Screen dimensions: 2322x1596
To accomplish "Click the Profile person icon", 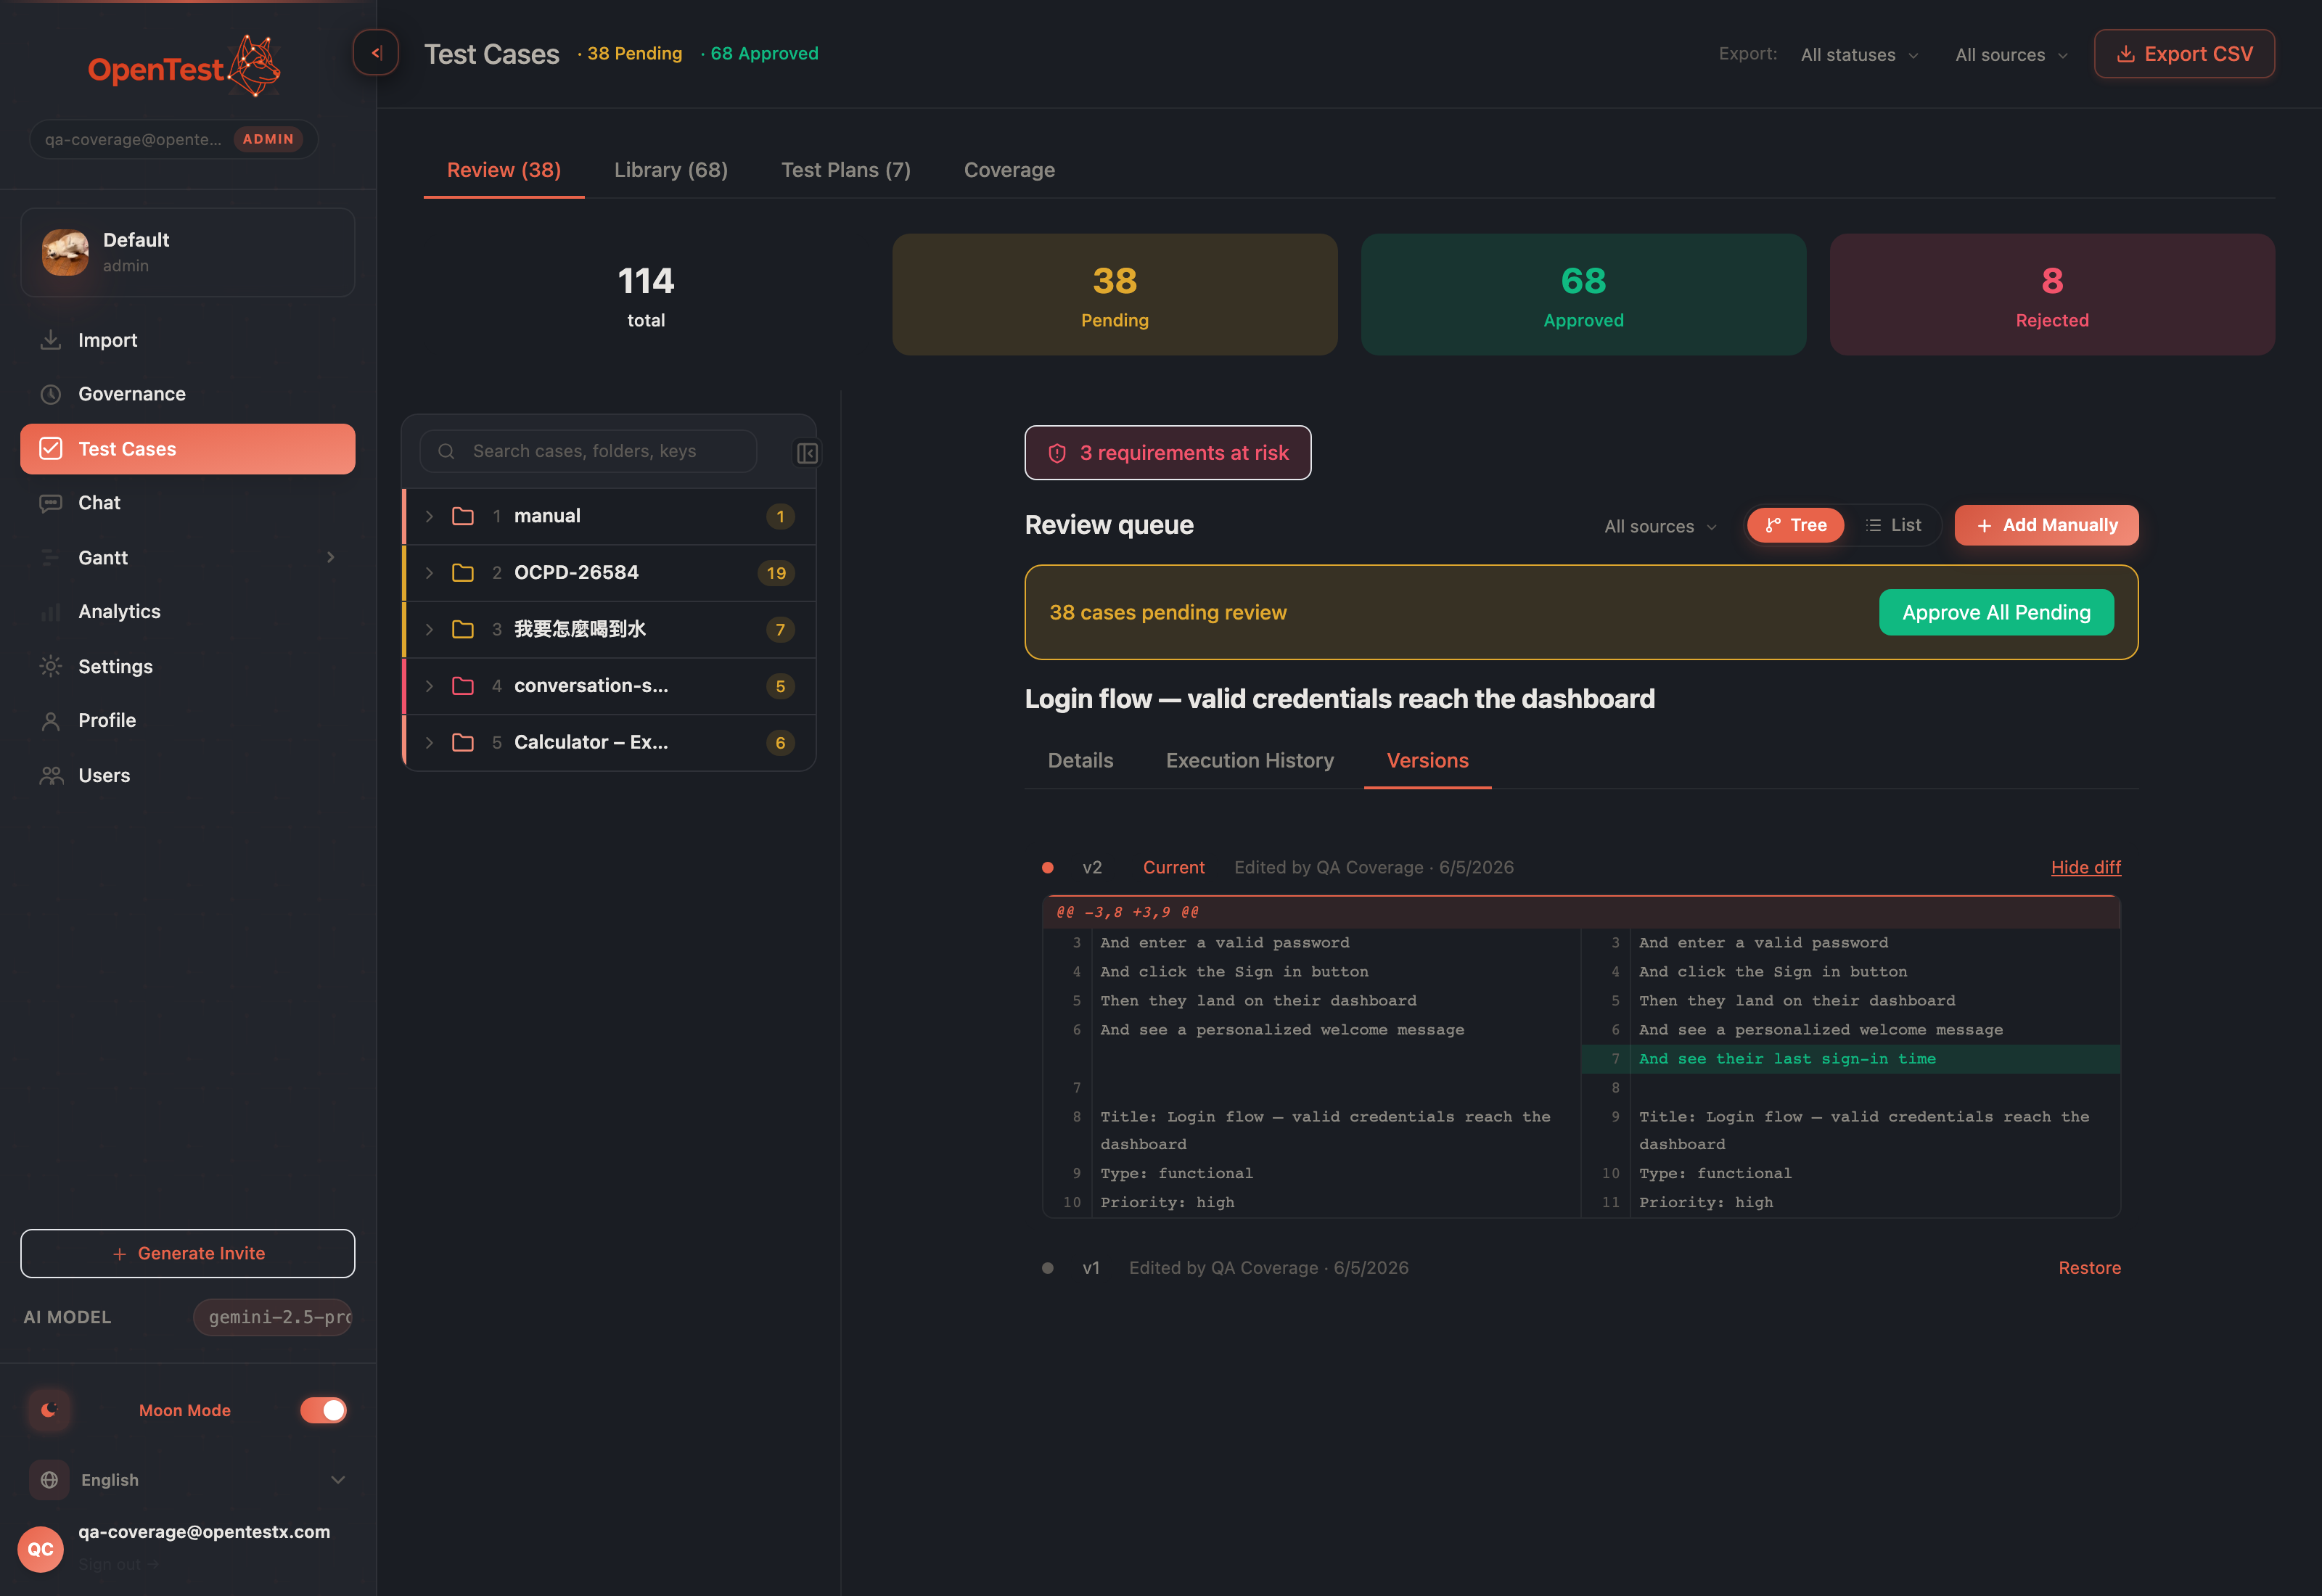I will [x=50, y=720].
